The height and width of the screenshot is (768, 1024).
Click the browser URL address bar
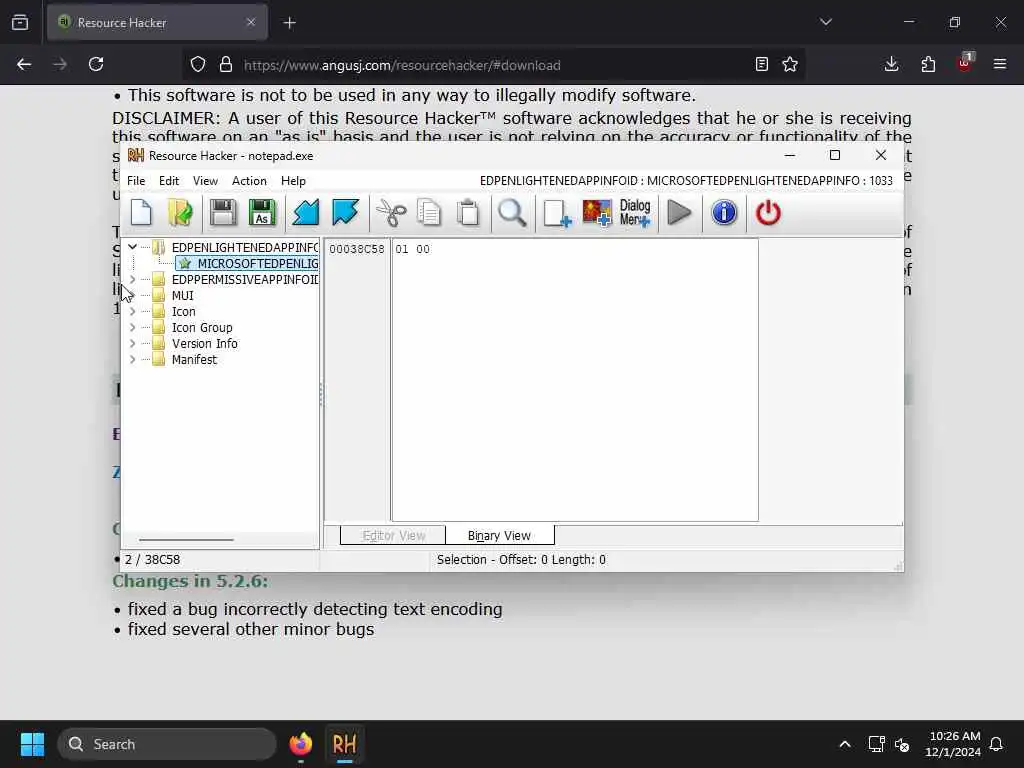[x=493, y=65]
